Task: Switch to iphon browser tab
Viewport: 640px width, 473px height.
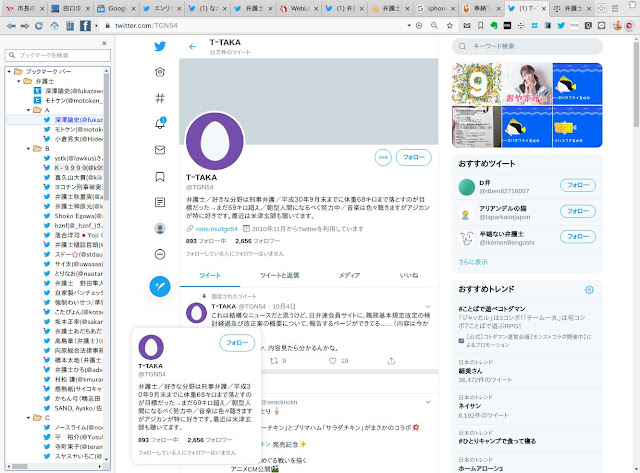Action: pos(436,8)
